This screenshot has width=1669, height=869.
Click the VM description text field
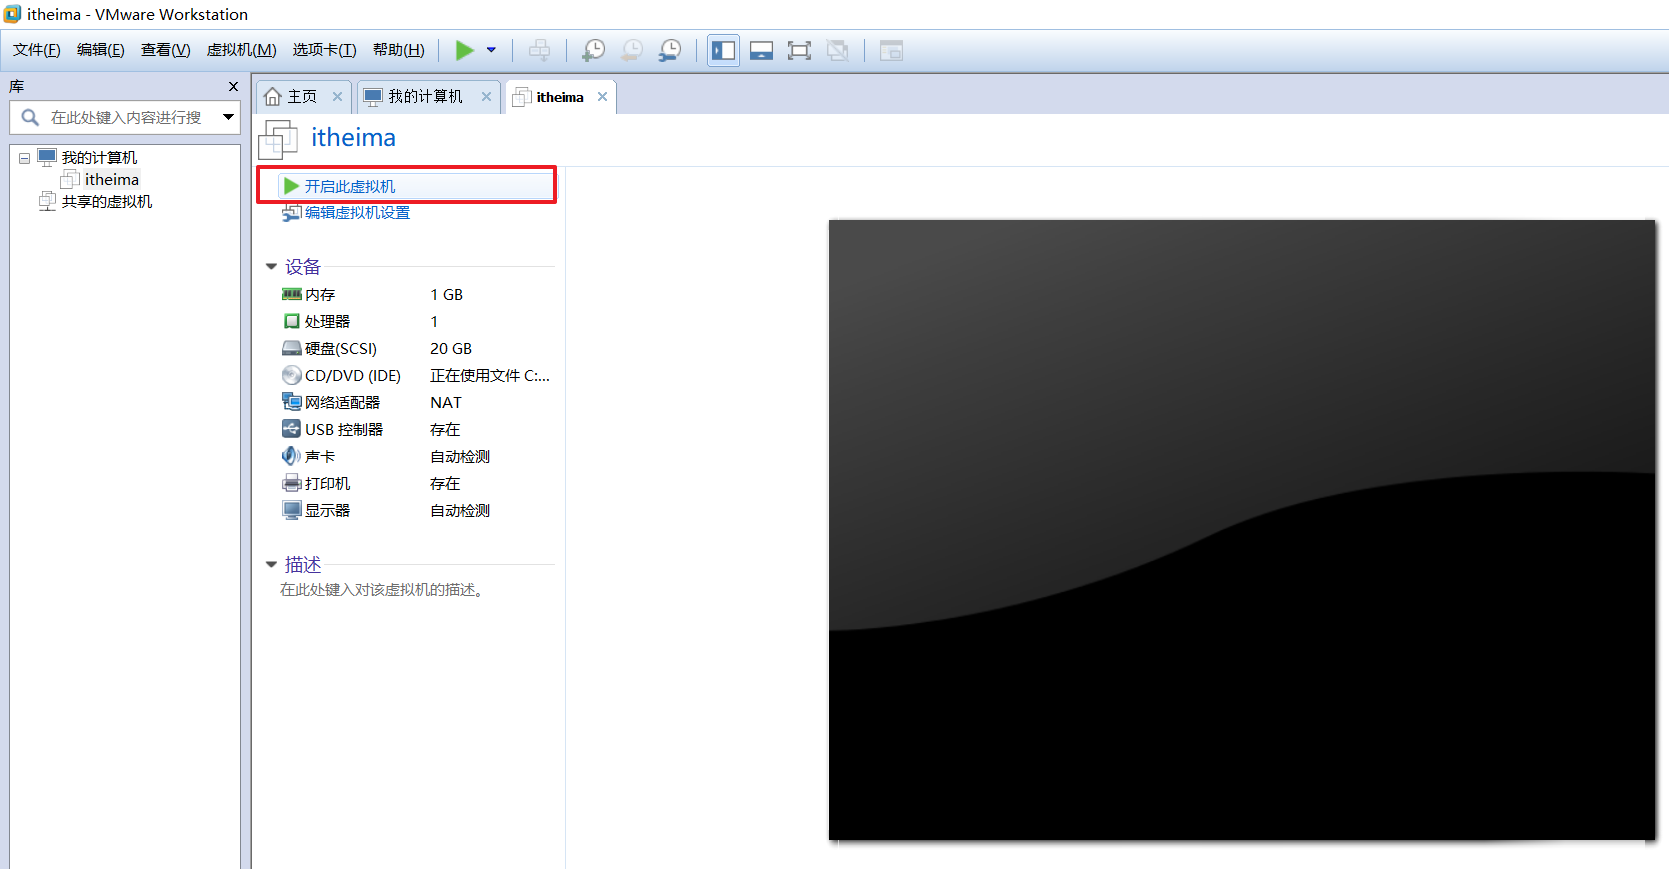383,590
